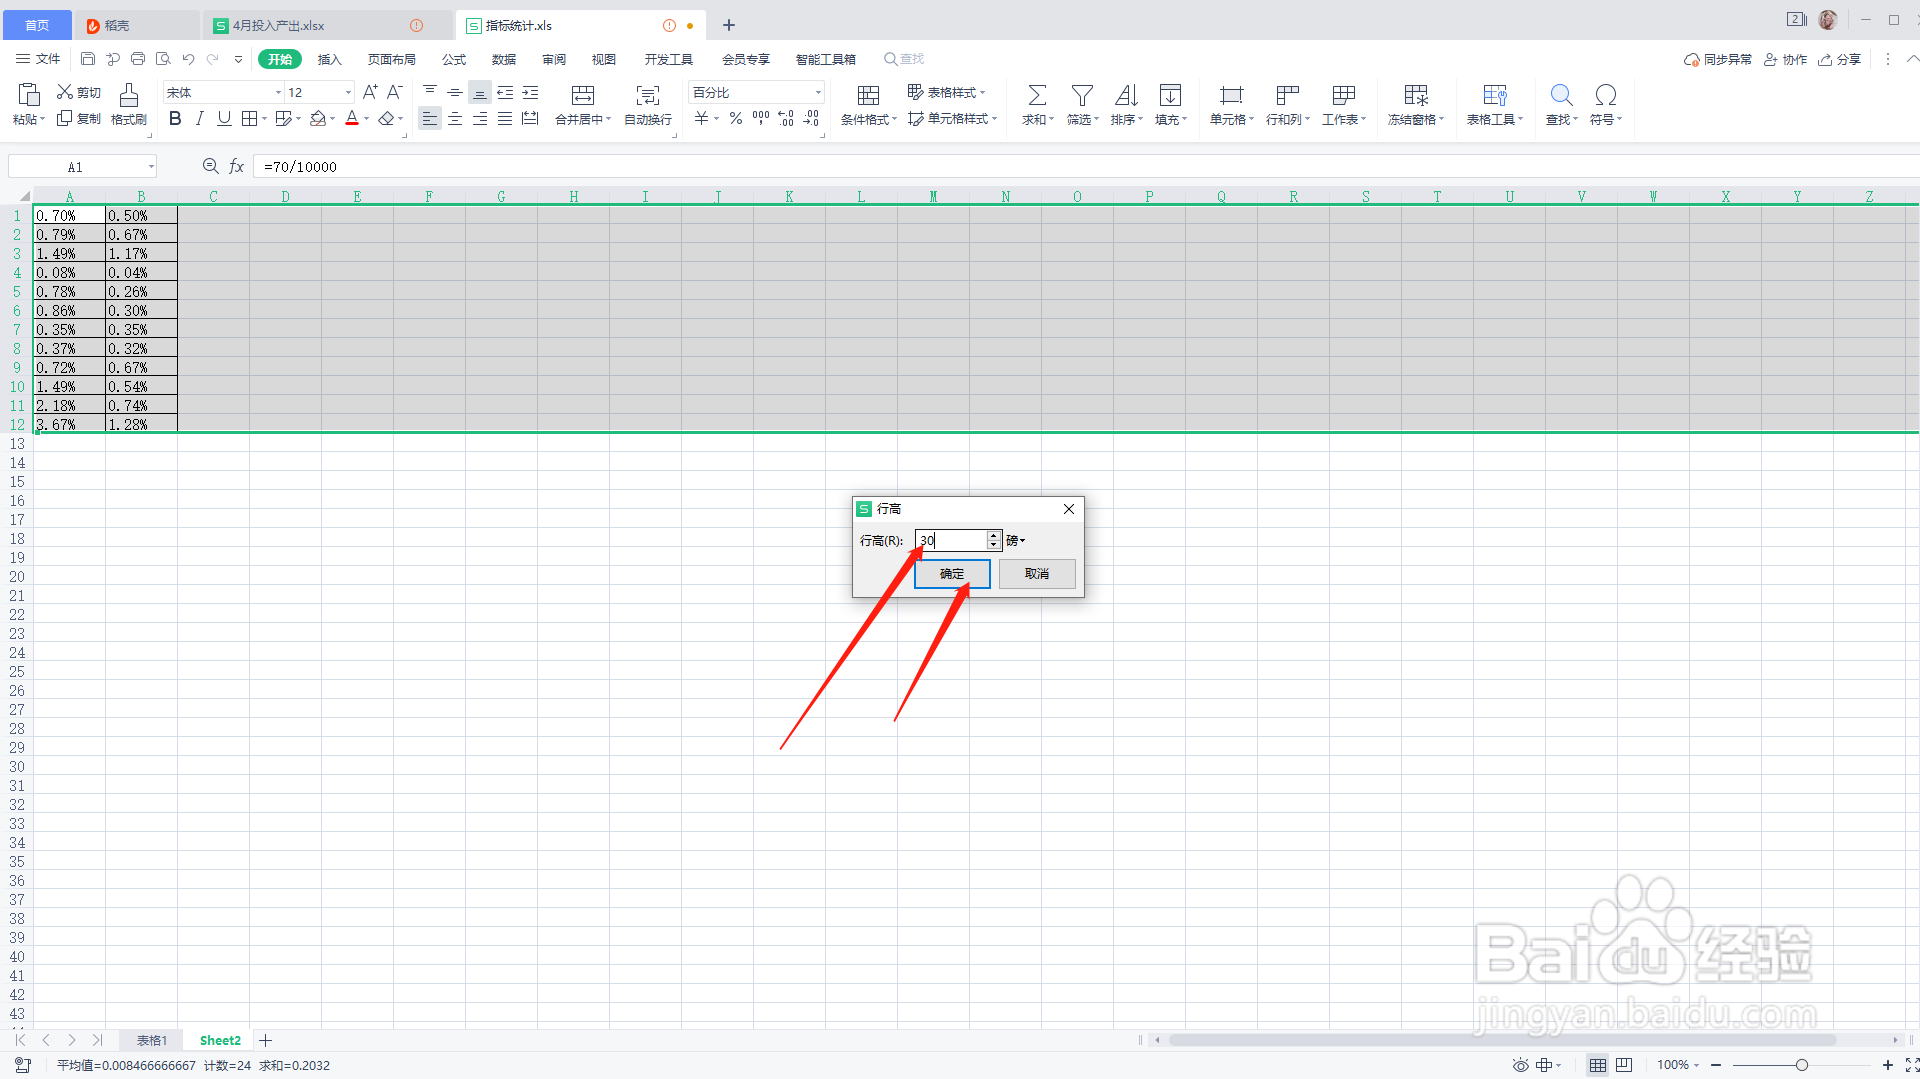Open the Rows and Columns tool
The height and width of the screenshot is (1079, 1920).
click(1287, 104)
